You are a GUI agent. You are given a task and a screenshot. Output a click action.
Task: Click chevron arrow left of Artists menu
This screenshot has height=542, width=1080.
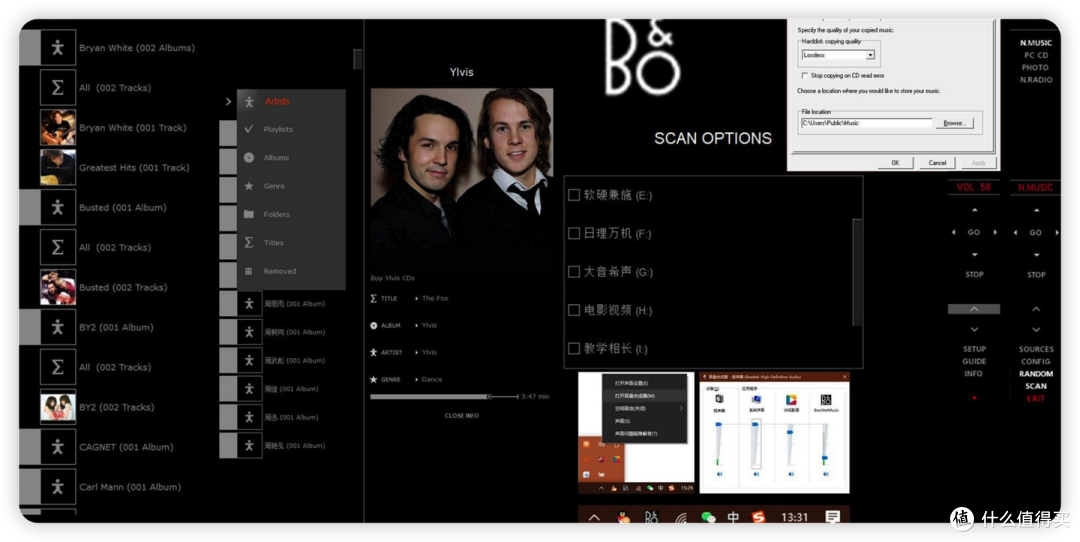(229, 101)
